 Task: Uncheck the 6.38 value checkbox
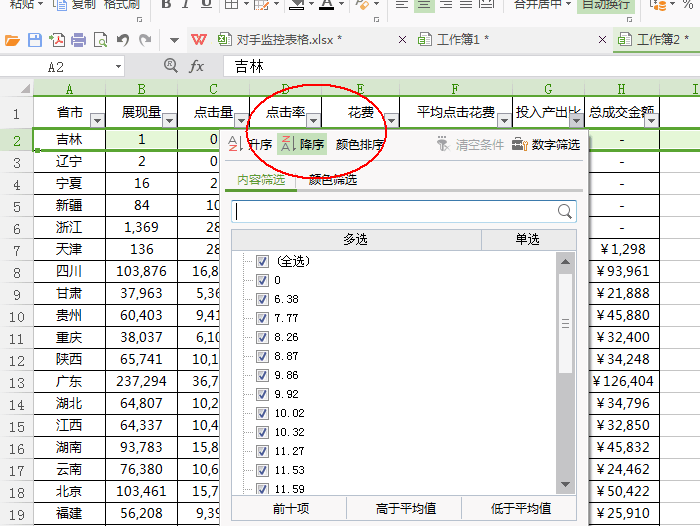point(262,299)
